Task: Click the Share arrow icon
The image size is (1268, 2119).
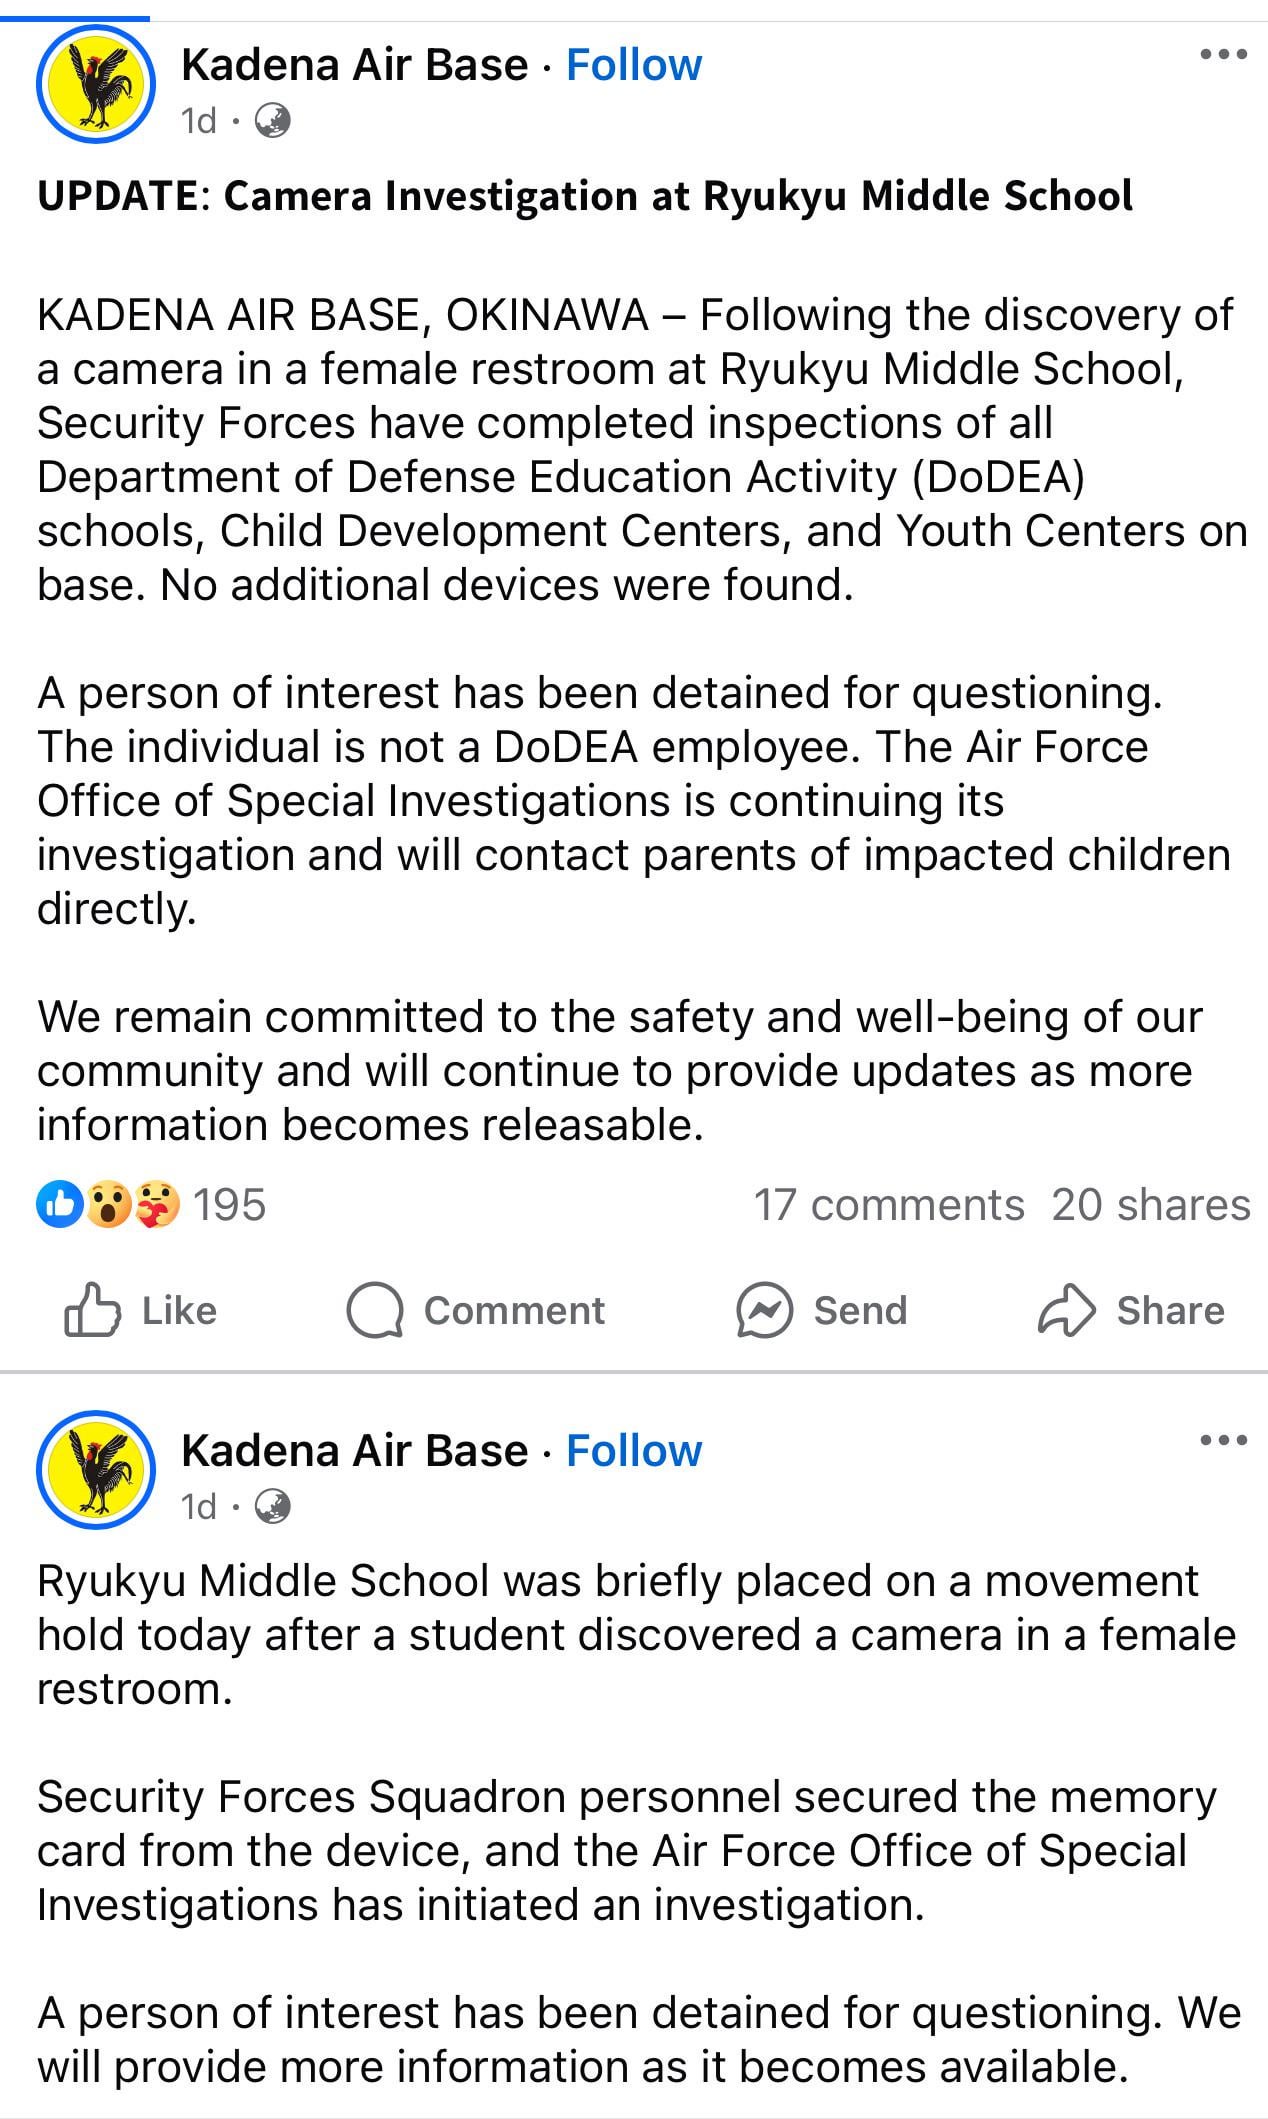Action: click(x=1067, y=1310)
